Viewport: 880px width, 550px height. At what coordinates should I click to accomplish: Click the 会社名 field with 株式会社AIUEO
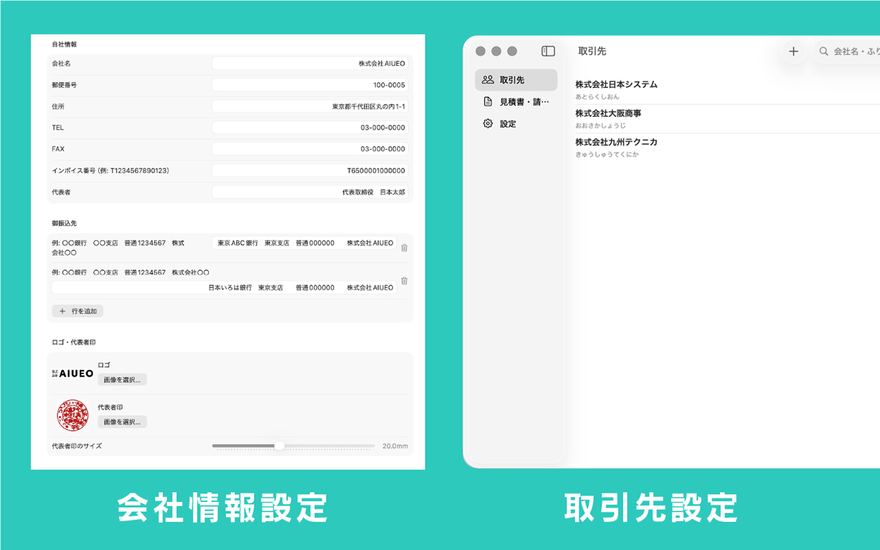point(310,63)
